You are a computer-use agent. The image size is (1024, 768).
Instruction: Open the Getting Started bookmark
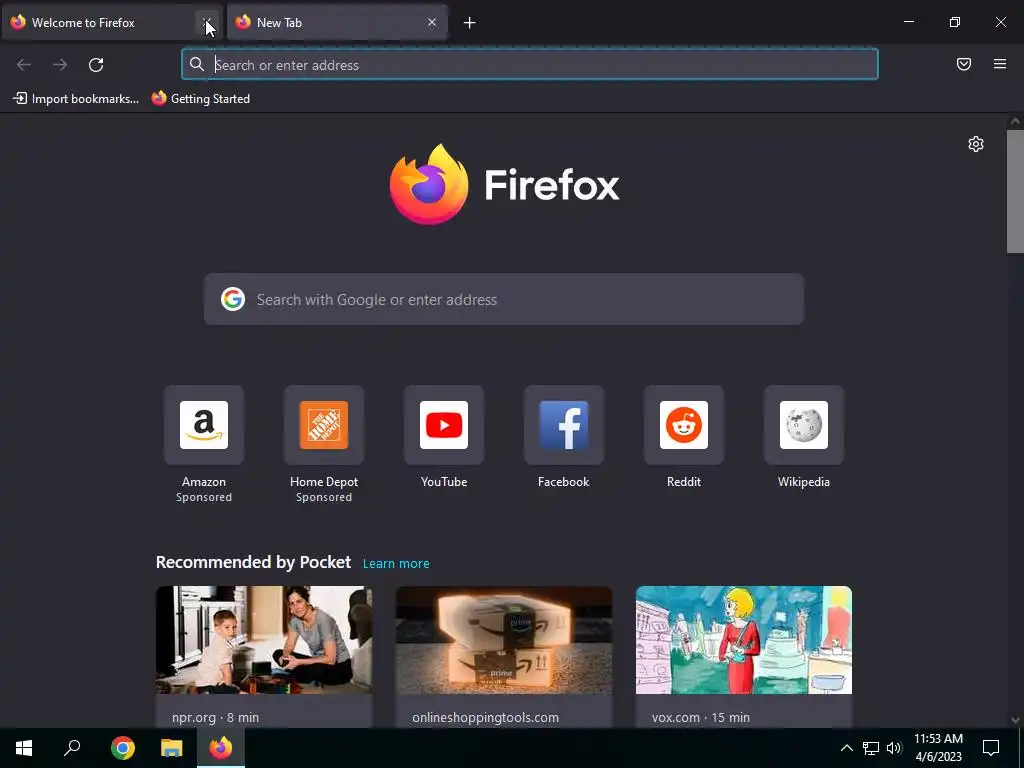click(201, 99)
